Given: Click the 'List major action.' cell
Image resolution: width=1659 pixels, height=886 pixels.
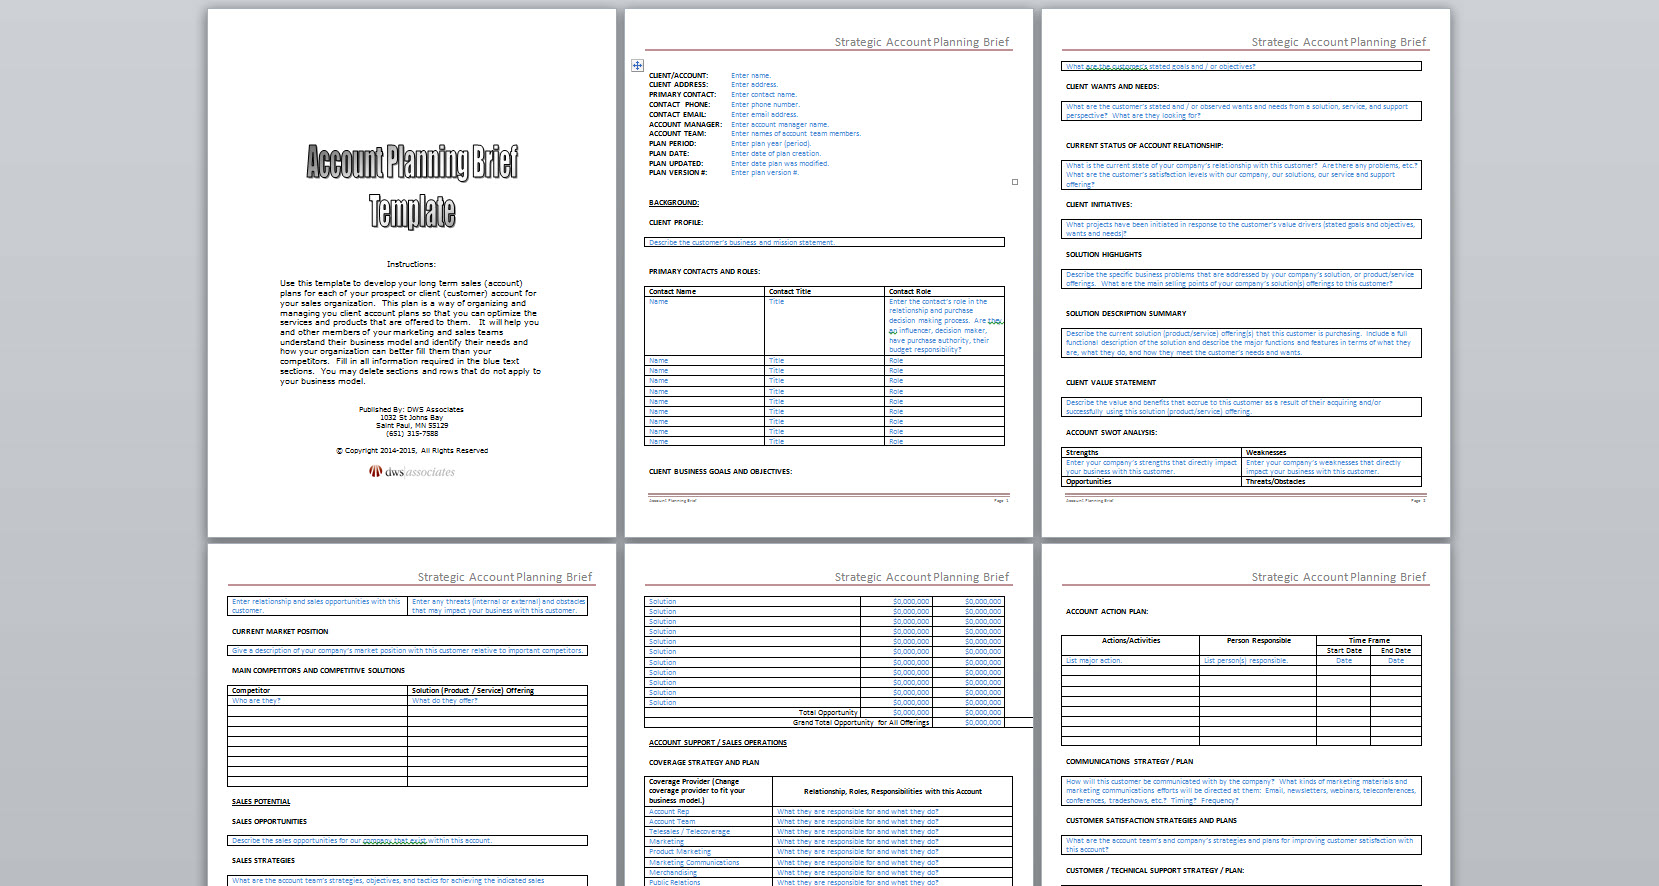Looking at the screenshot, I should coord(1094,661).
